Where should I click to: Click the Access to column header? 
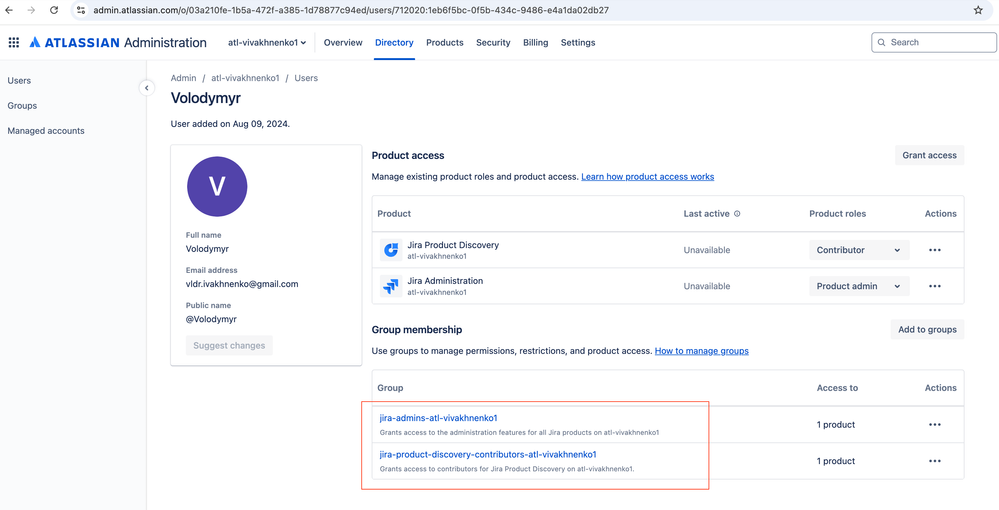(x=837, y=388)
